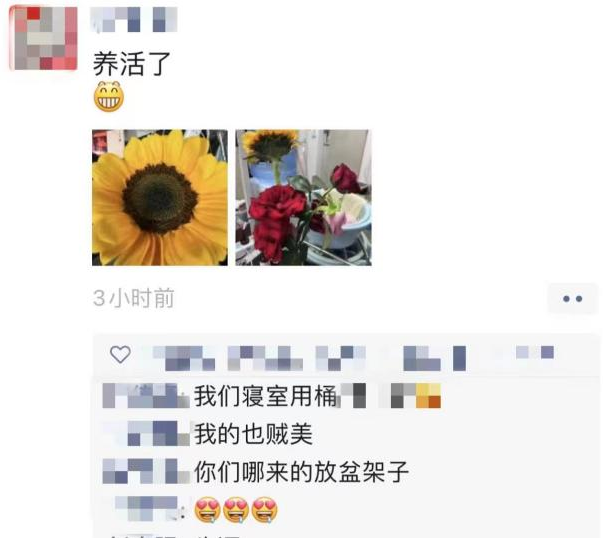Select the caption text 养活了
The image size is (604, 538).
[x=132, y=64]
